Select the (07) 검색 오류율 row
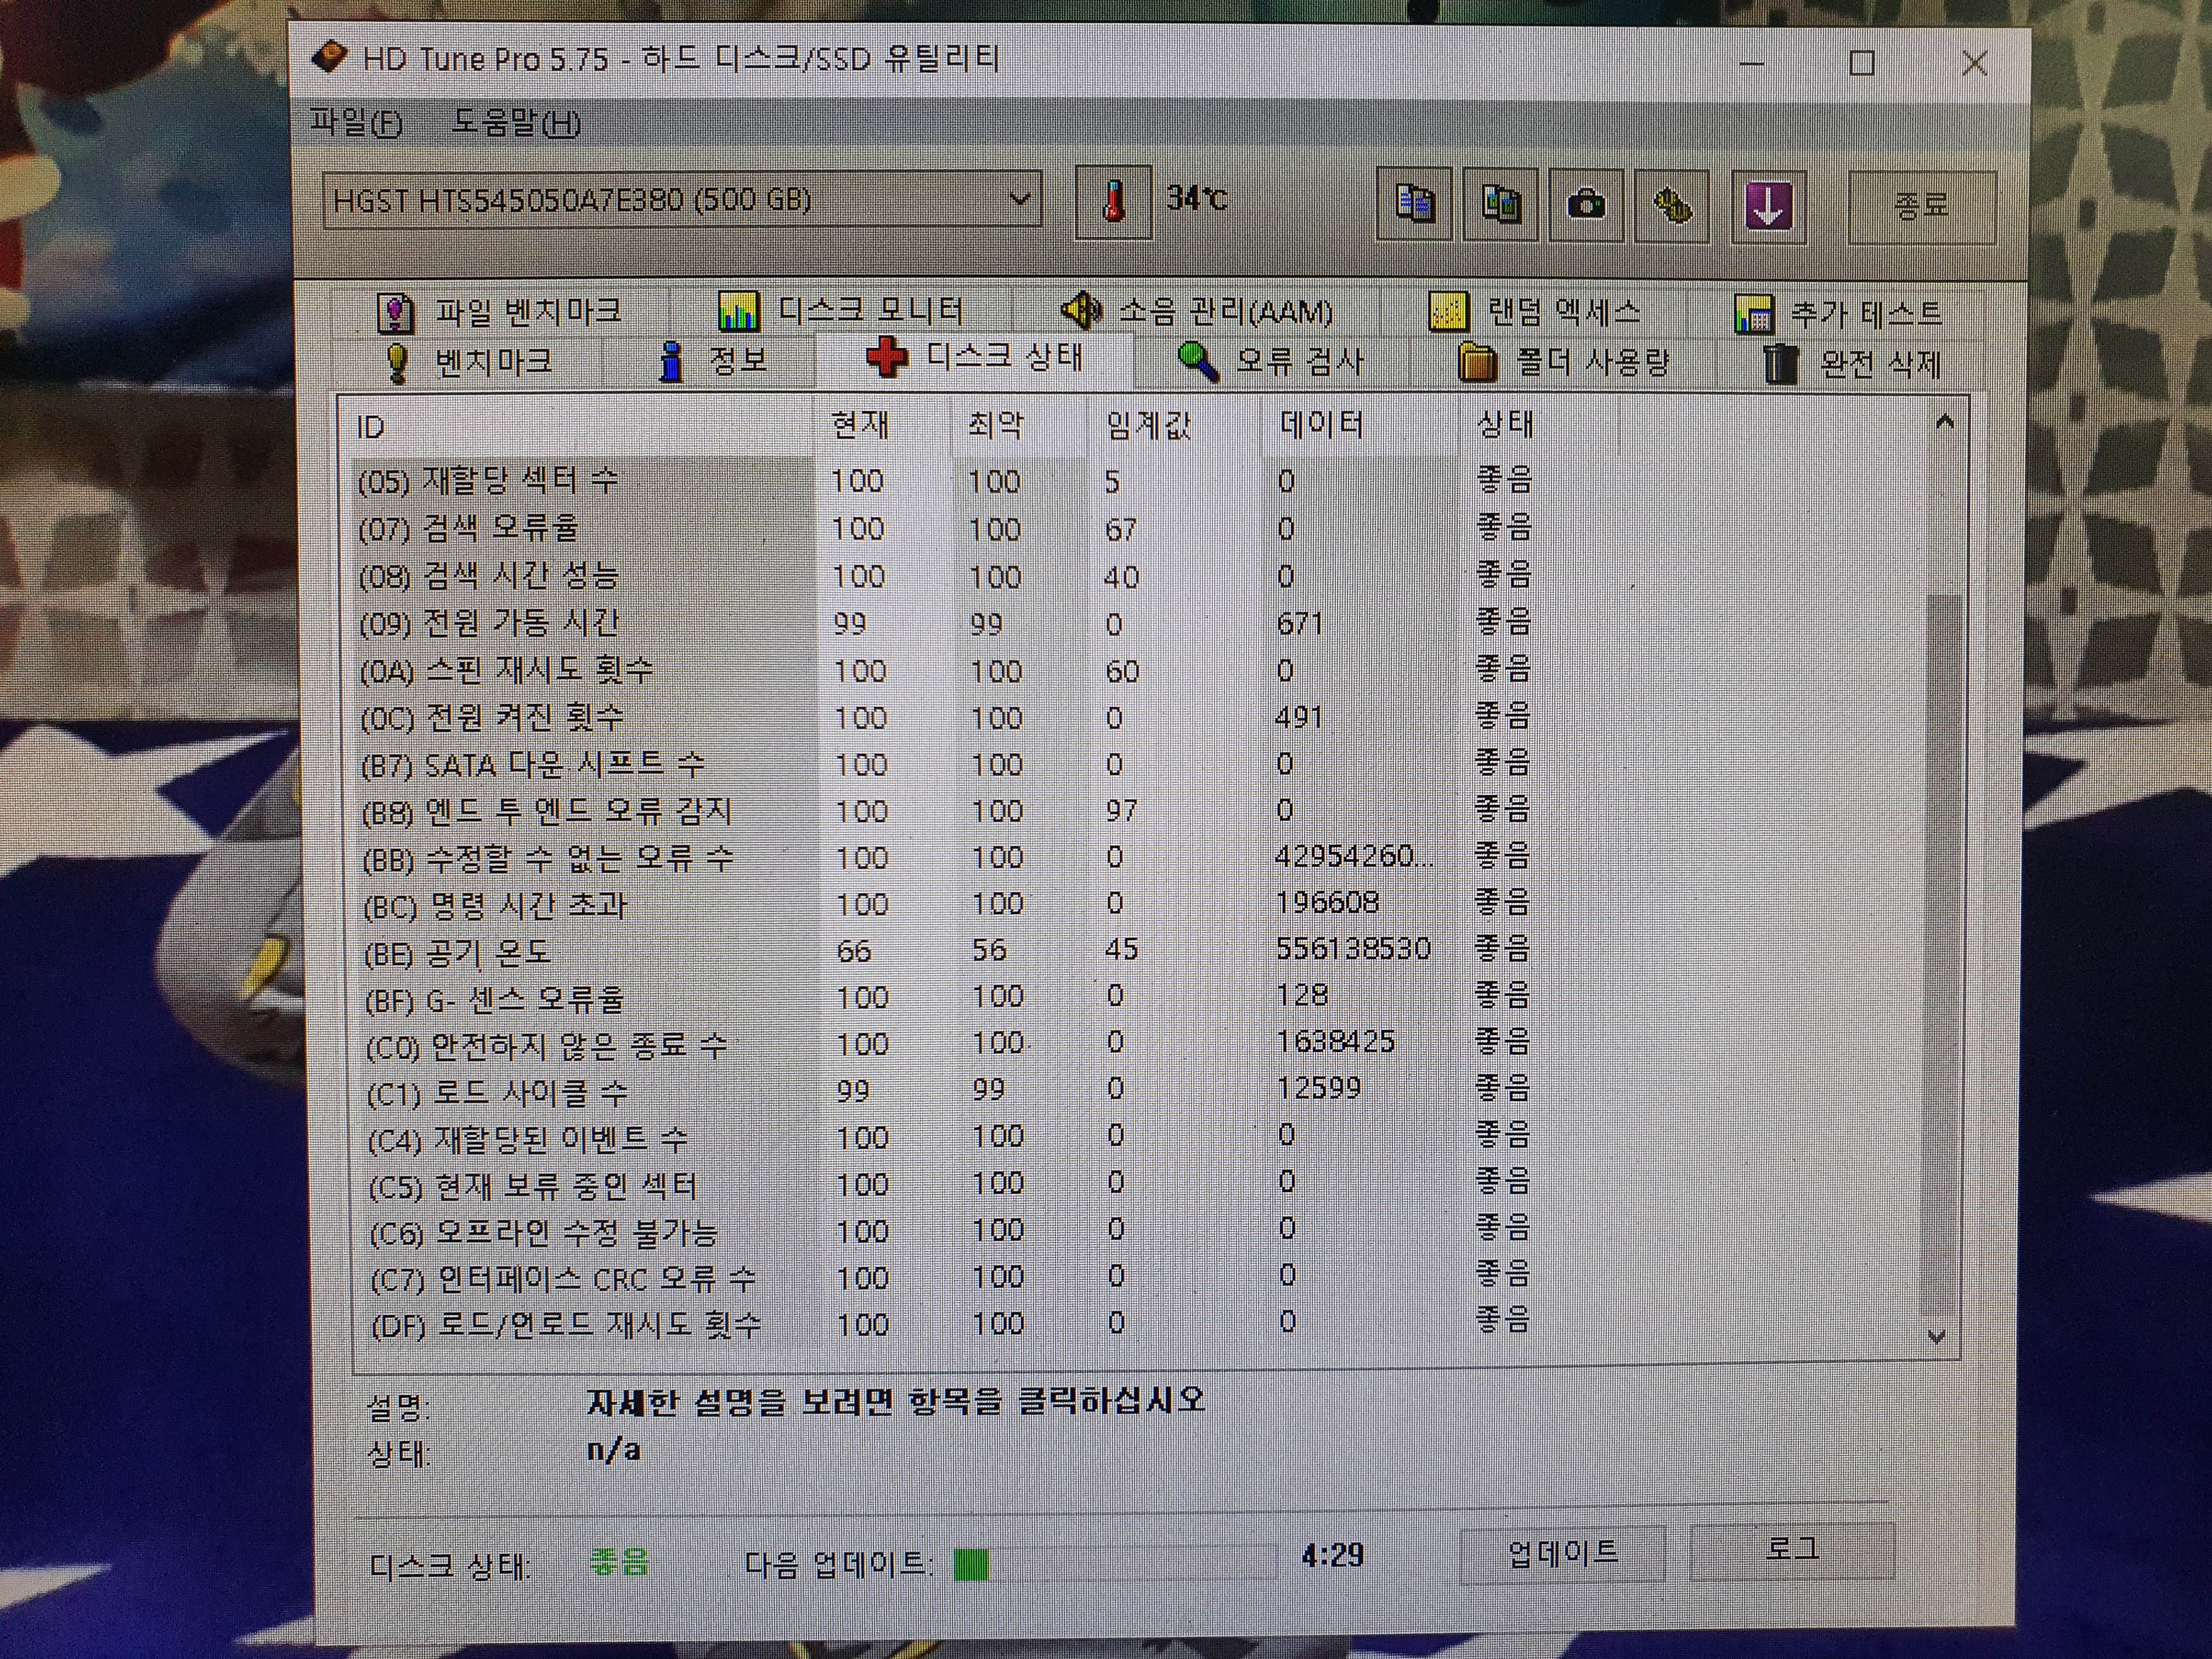The width and height of the screenshot is (2212, 1659). click(944, 528)
